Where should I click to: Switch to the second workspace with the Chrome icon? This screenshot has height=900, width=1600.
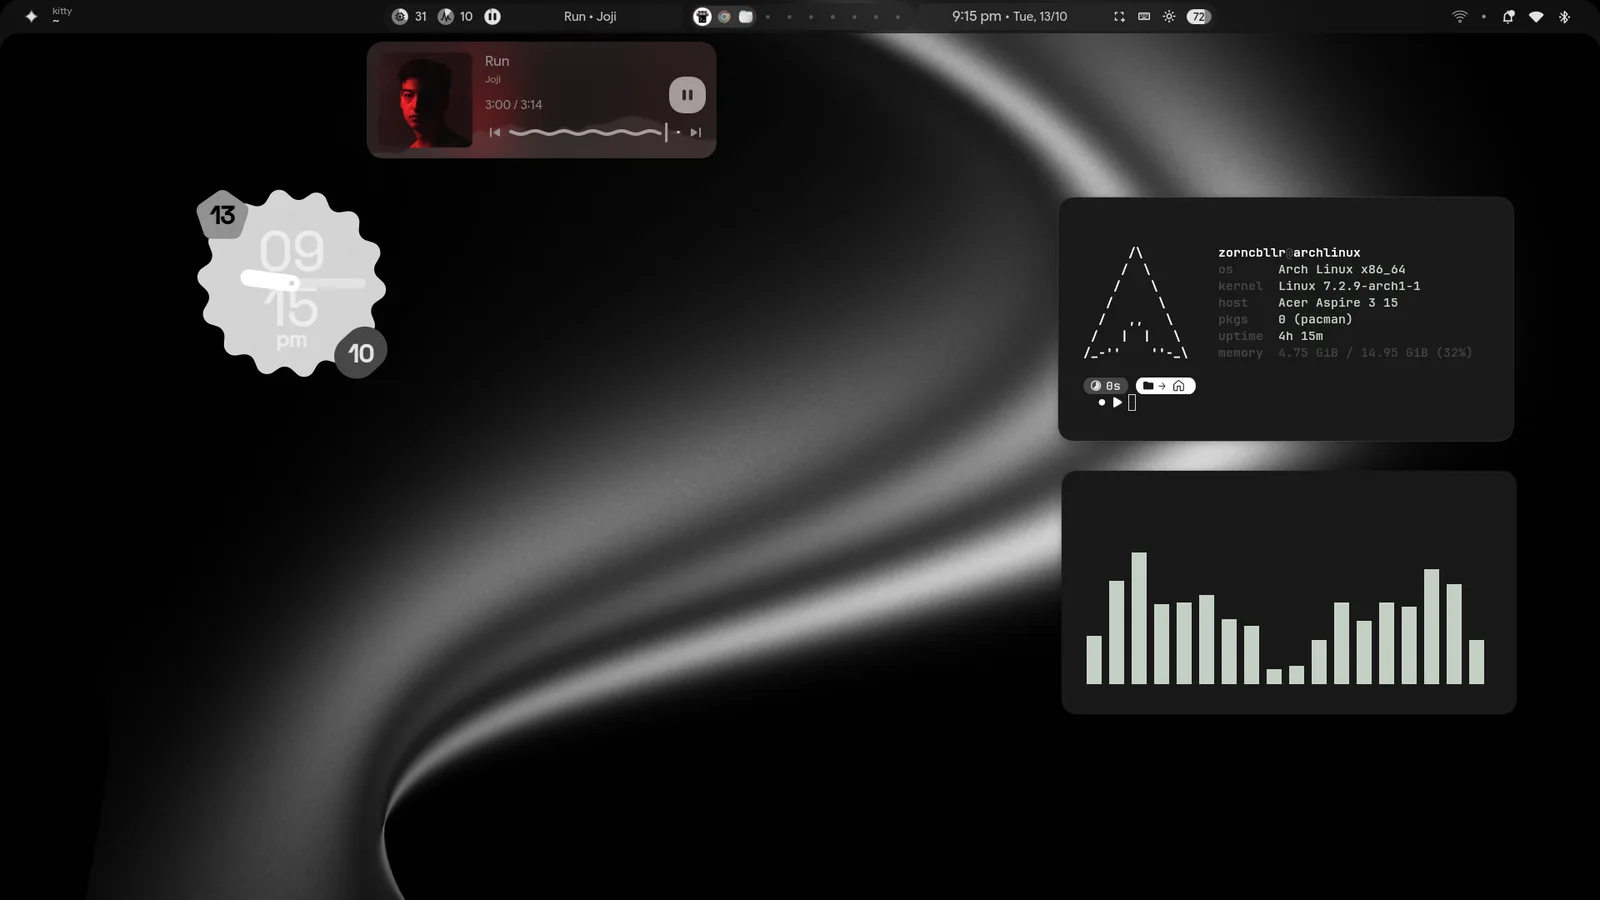pyautogui.click(x=724, y=16)
